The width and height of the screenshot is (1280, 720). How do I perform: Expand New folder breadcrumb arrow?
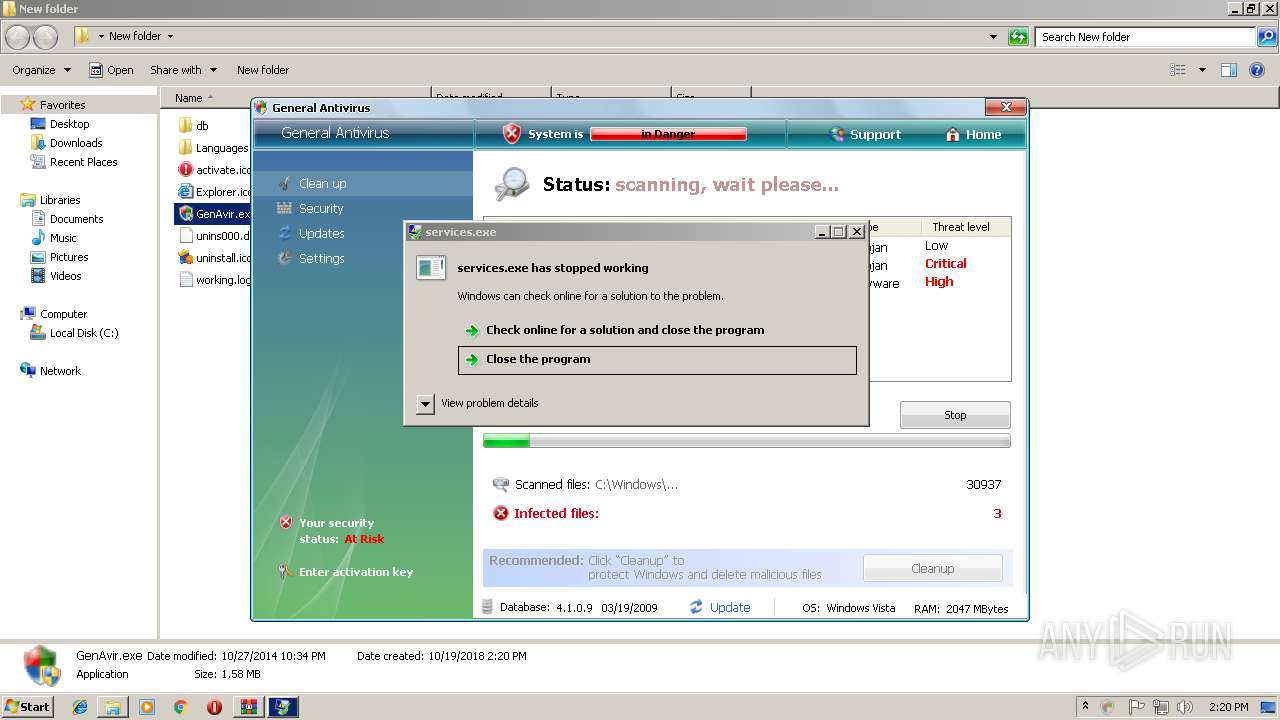pos(170,37)
